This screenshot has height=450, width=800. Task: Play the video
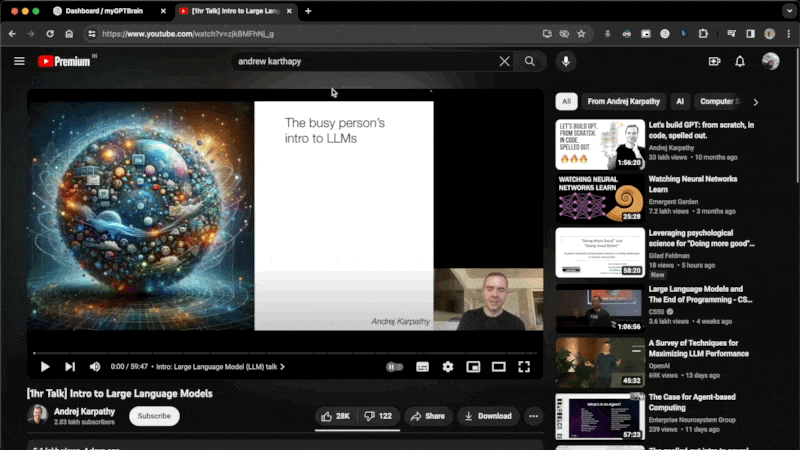click(45, 366)
